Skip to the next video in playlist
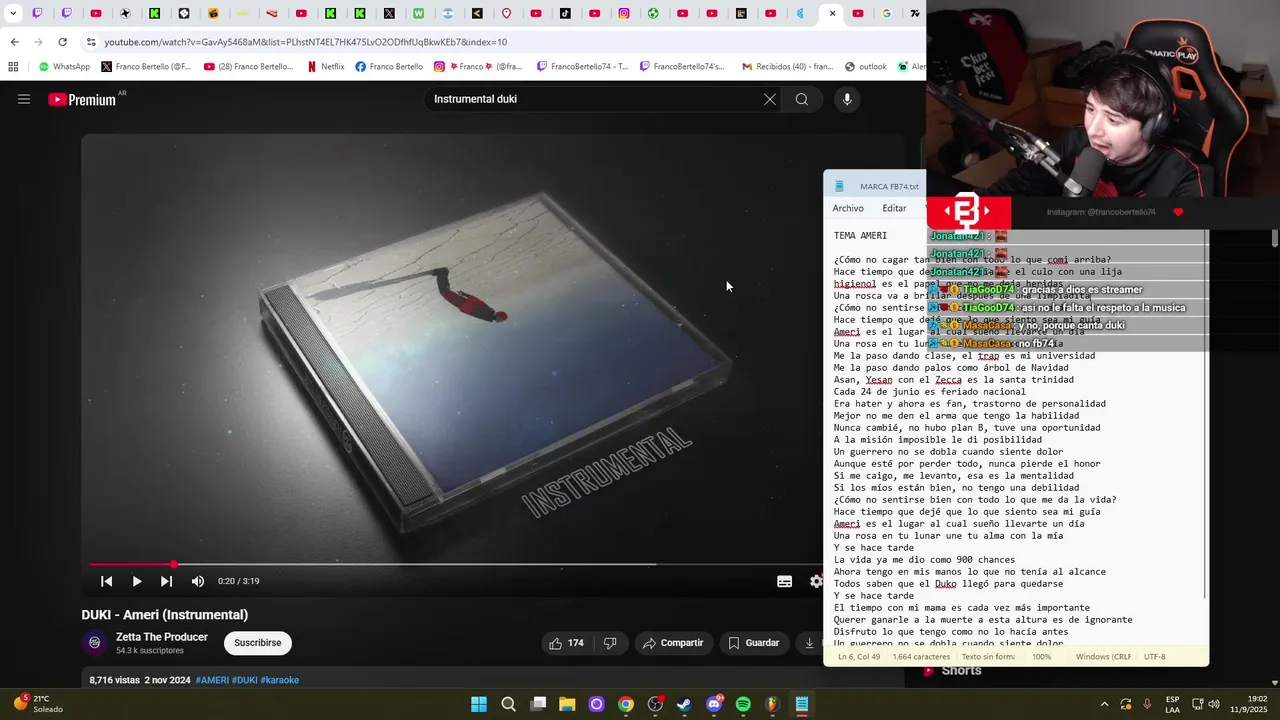Screen dimensions: 1280x720 tap(166, 581)
